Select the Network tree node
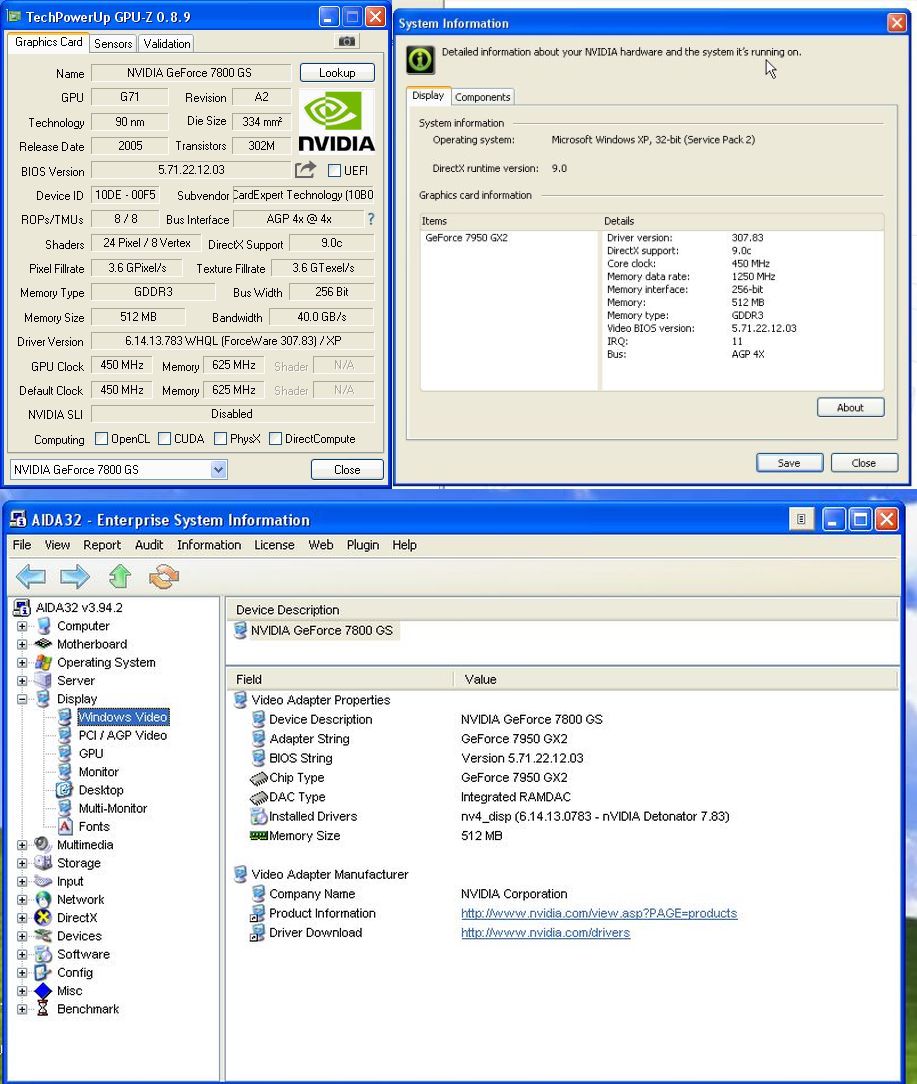Viewport: 917px width, 1084px height. (x=80, y=899)
